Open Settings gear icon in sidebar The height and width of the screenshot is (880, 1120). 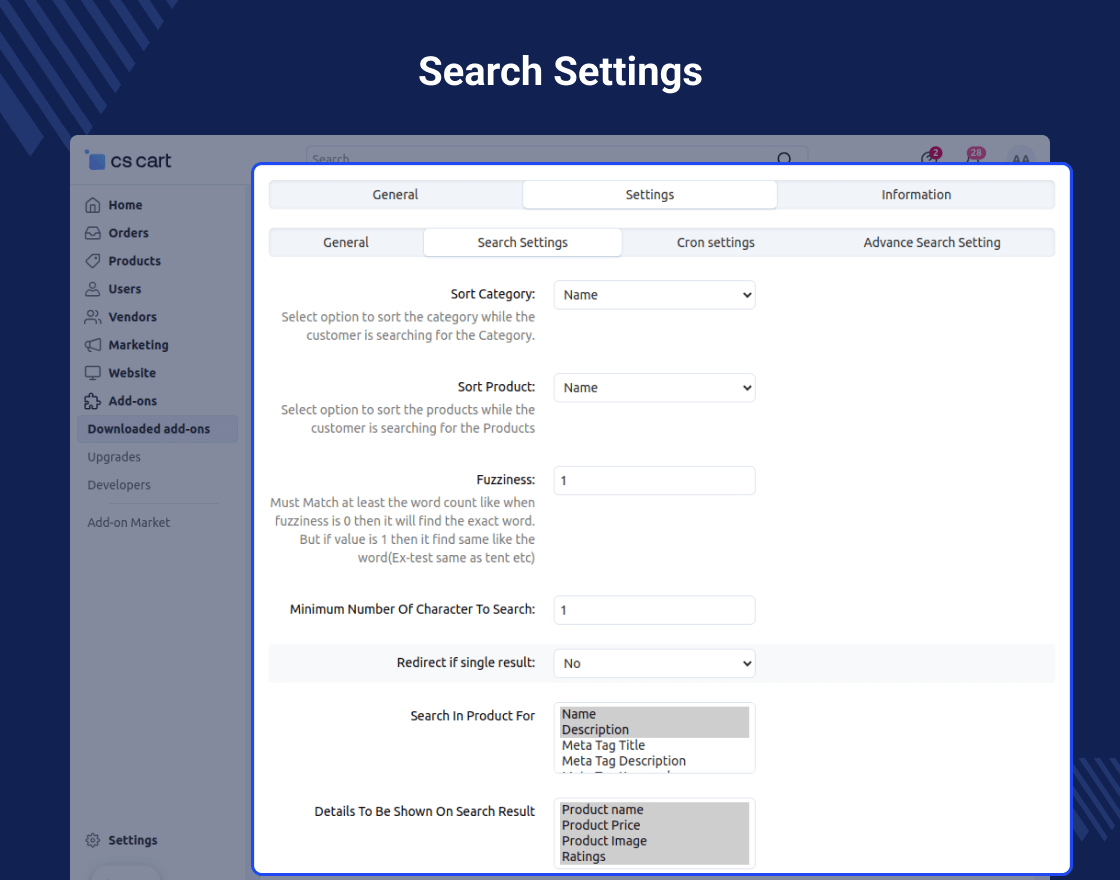coord(93,840)
